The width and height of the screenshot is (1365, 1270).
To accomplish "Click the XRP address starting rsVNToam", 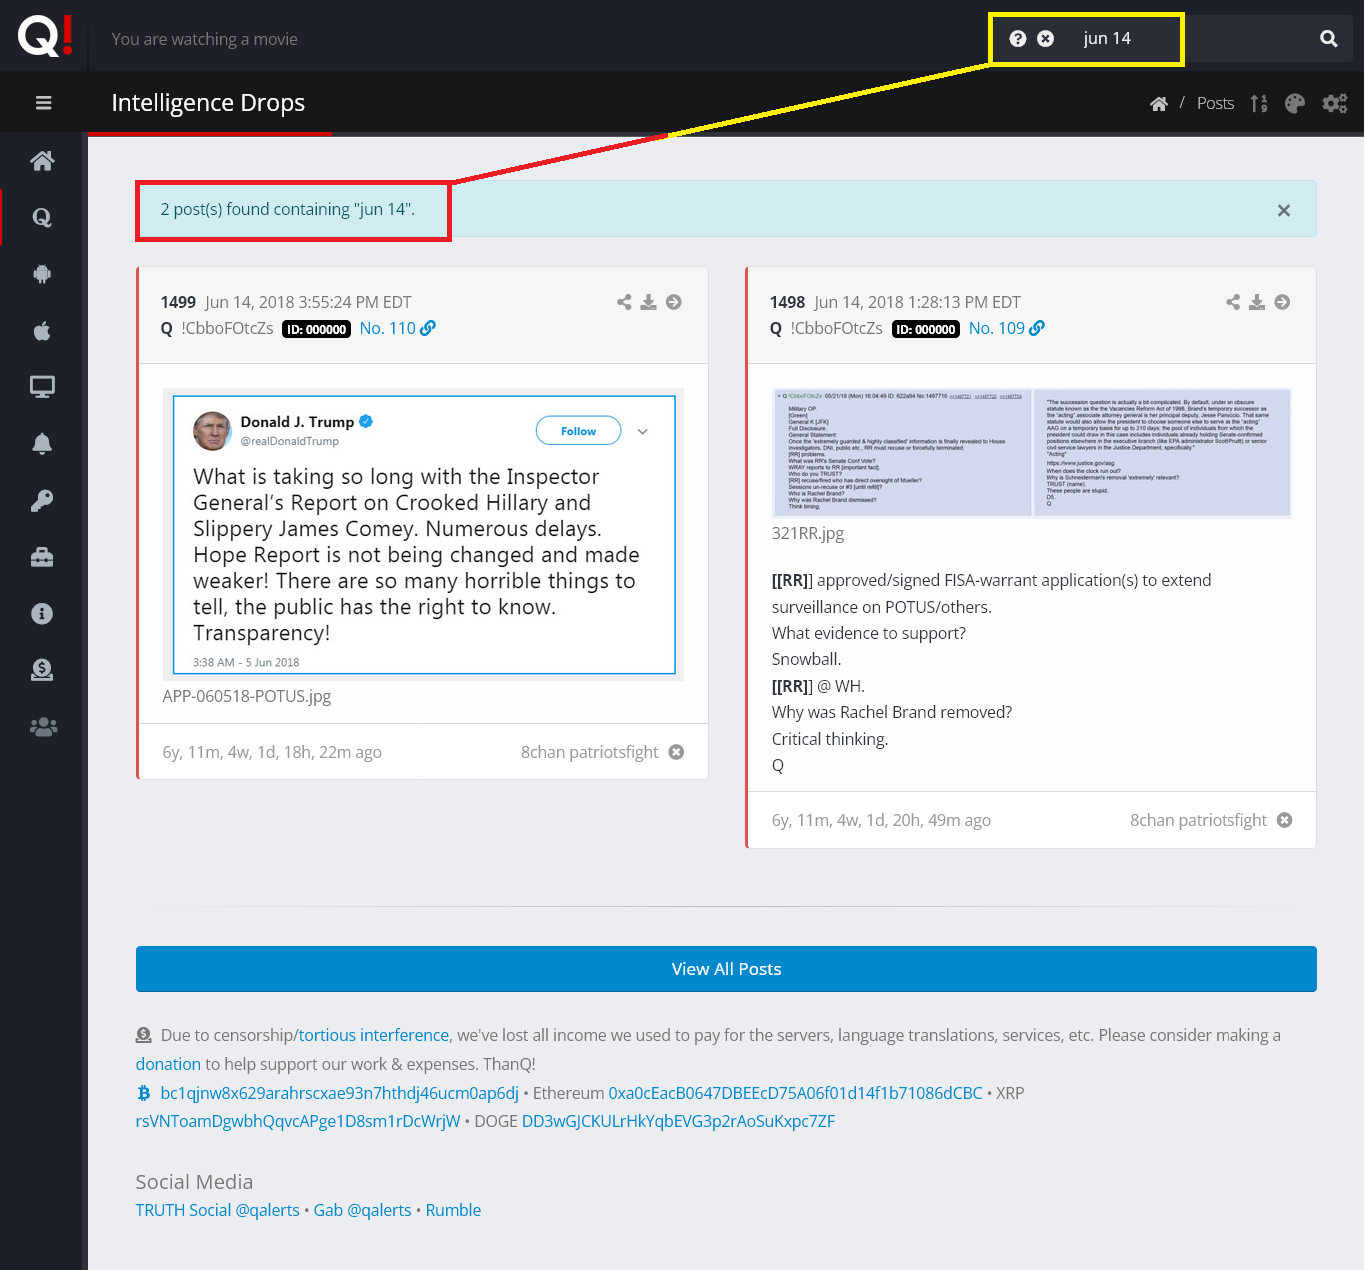I will (x=298, y=1121).
